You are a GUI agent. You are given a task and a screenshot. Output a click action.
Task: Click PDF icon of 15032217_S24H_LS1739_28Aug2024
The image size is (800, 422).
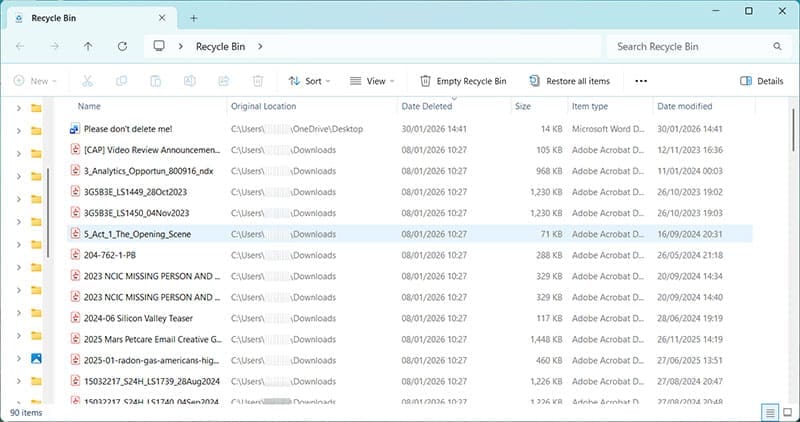pyautogui.click(x=75, y=381)
